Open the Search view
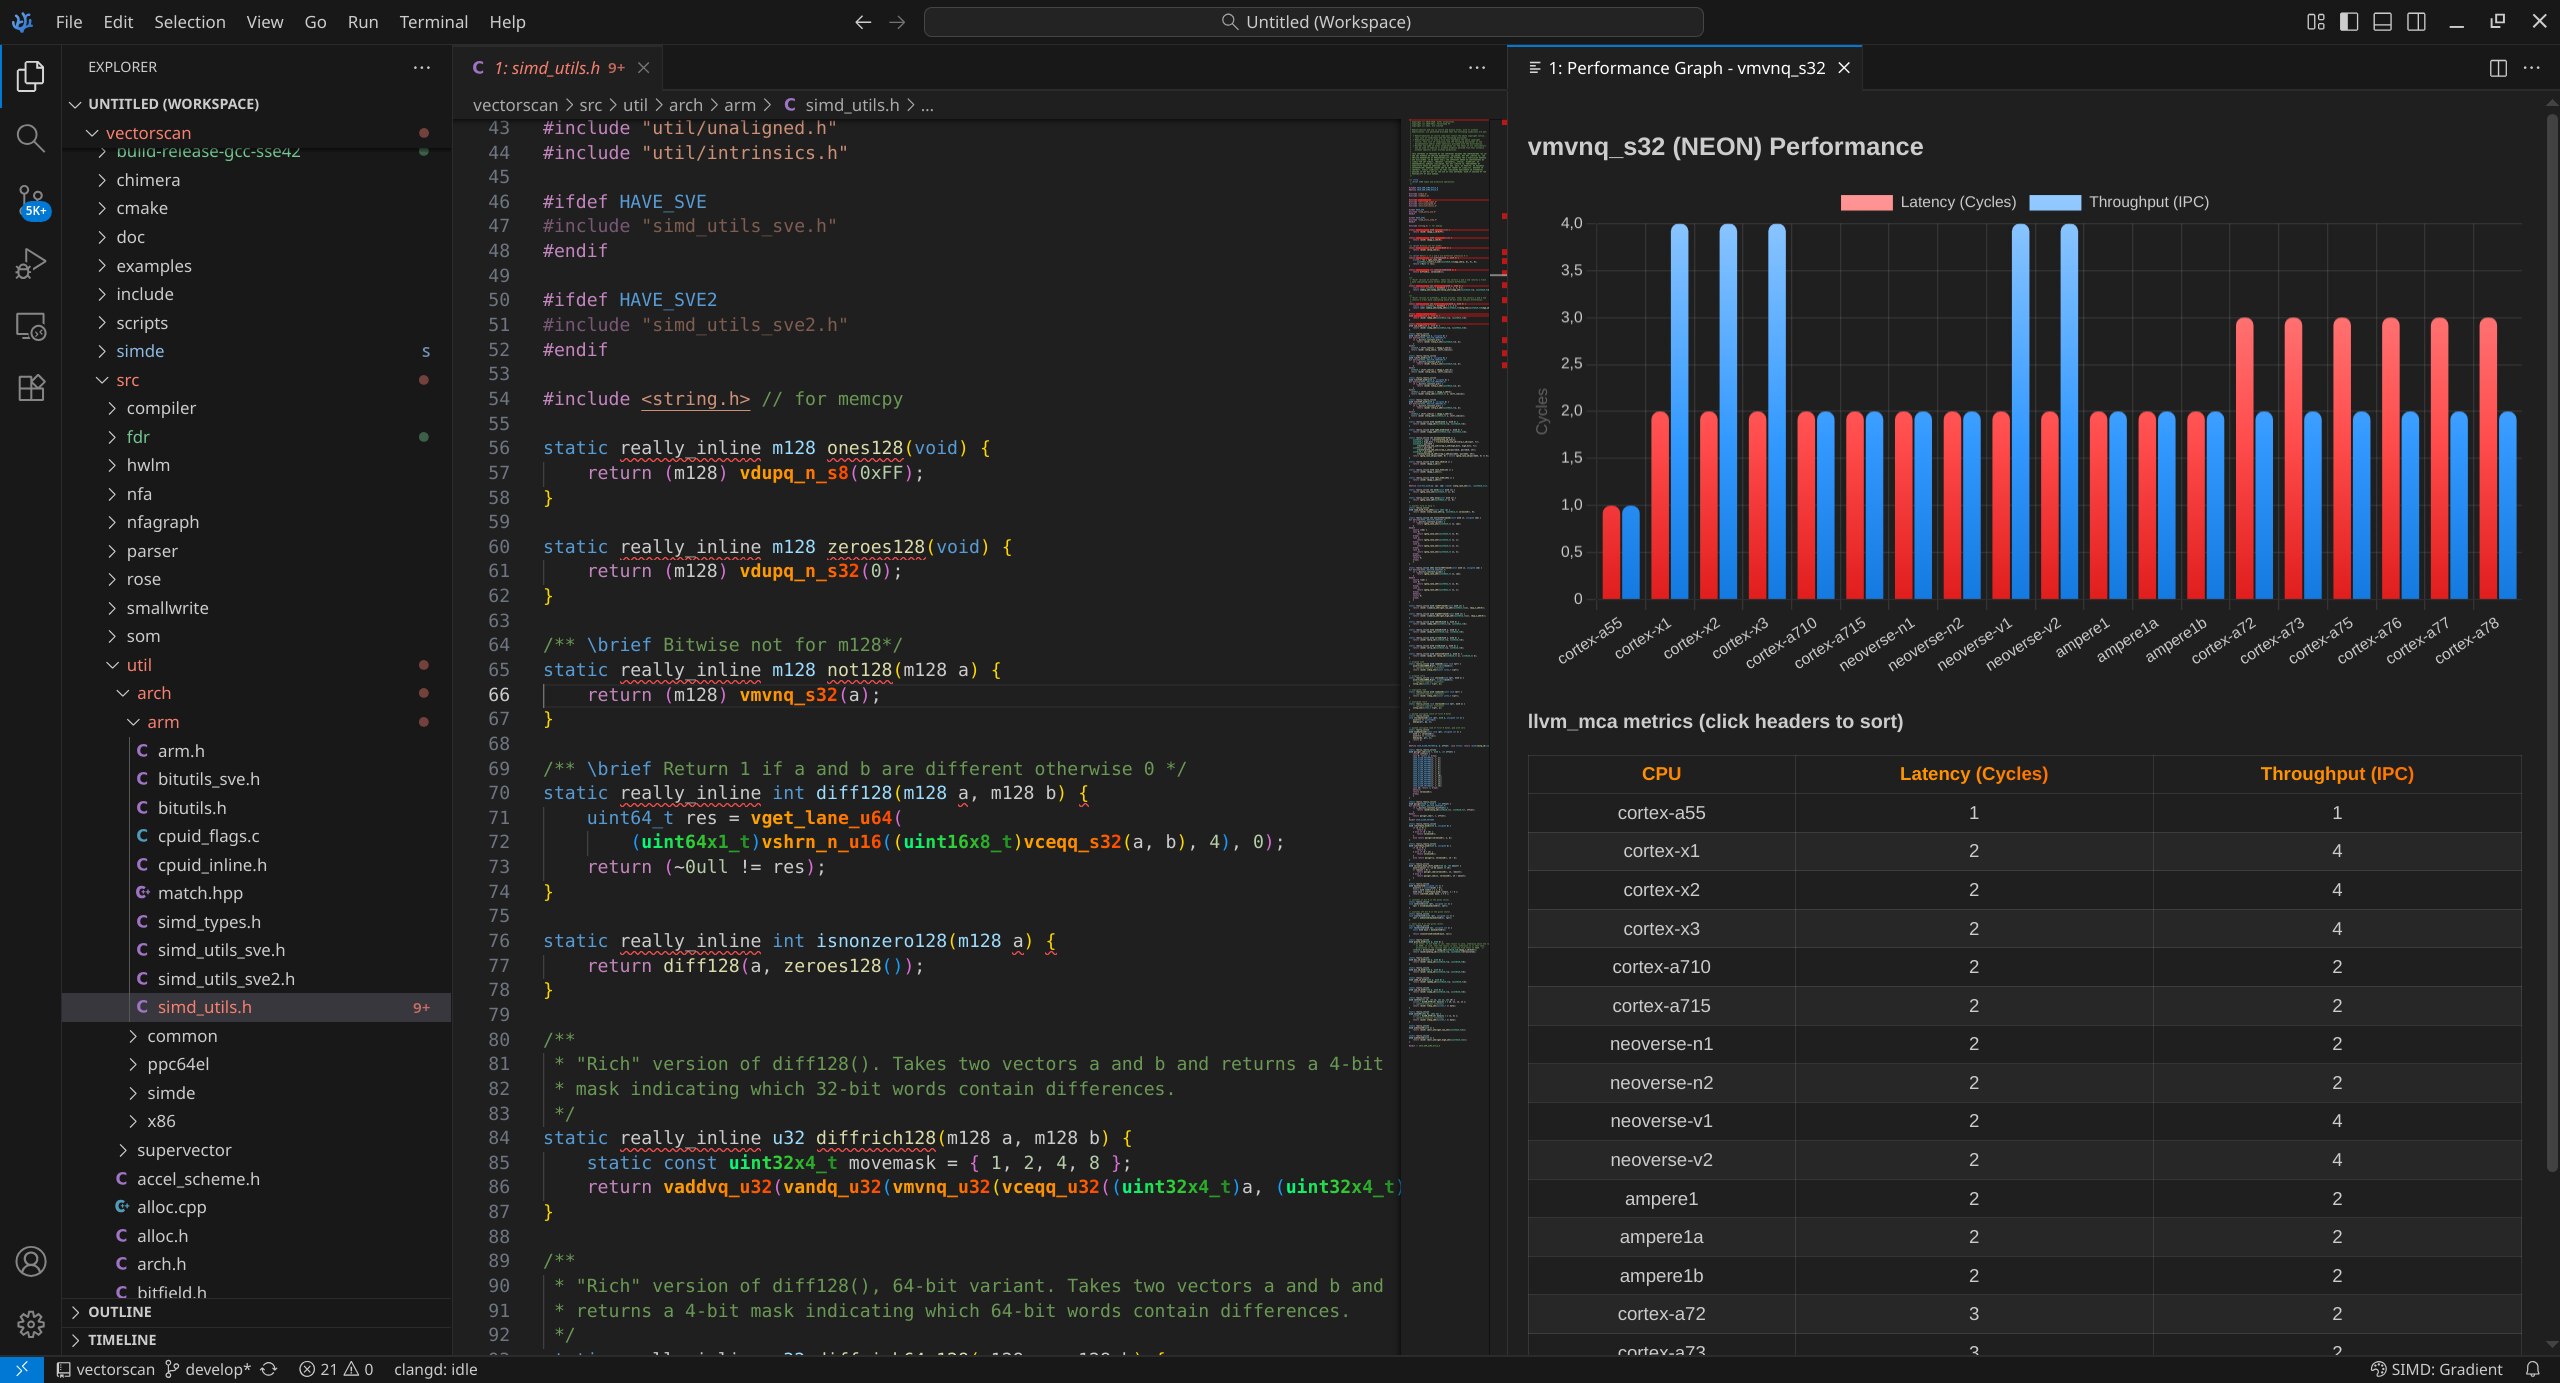 pos(30,138)
